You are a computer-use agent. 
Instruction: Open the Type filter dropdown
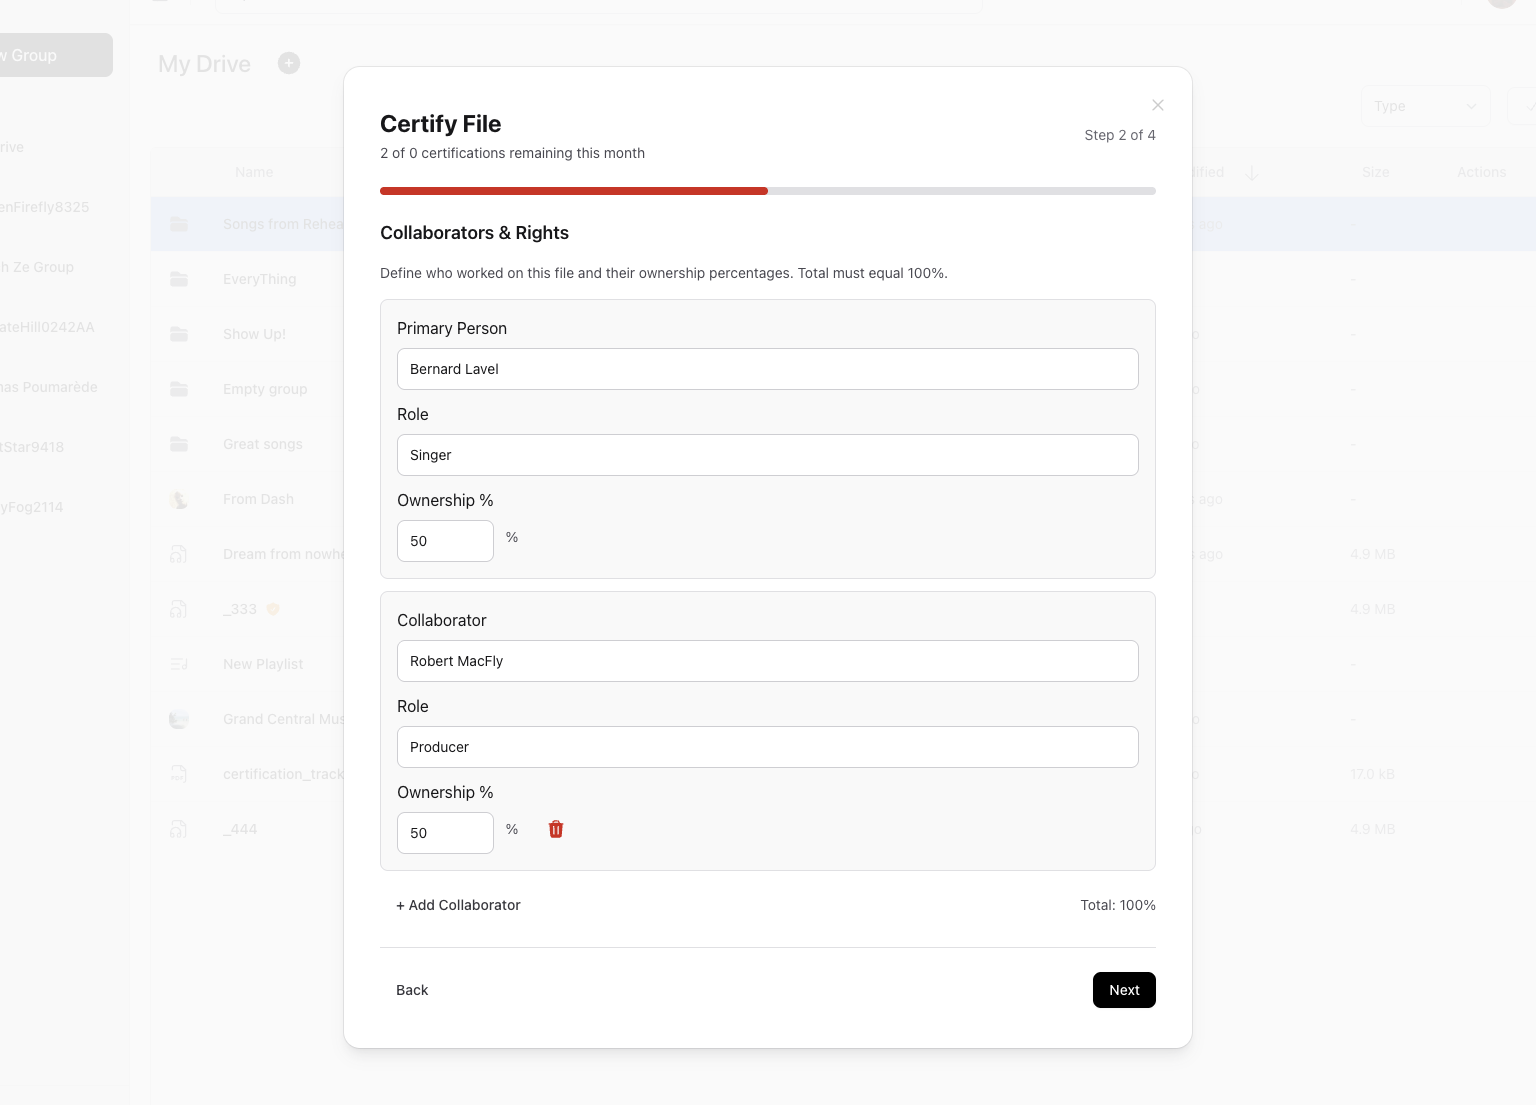(x=1425, y=105)
